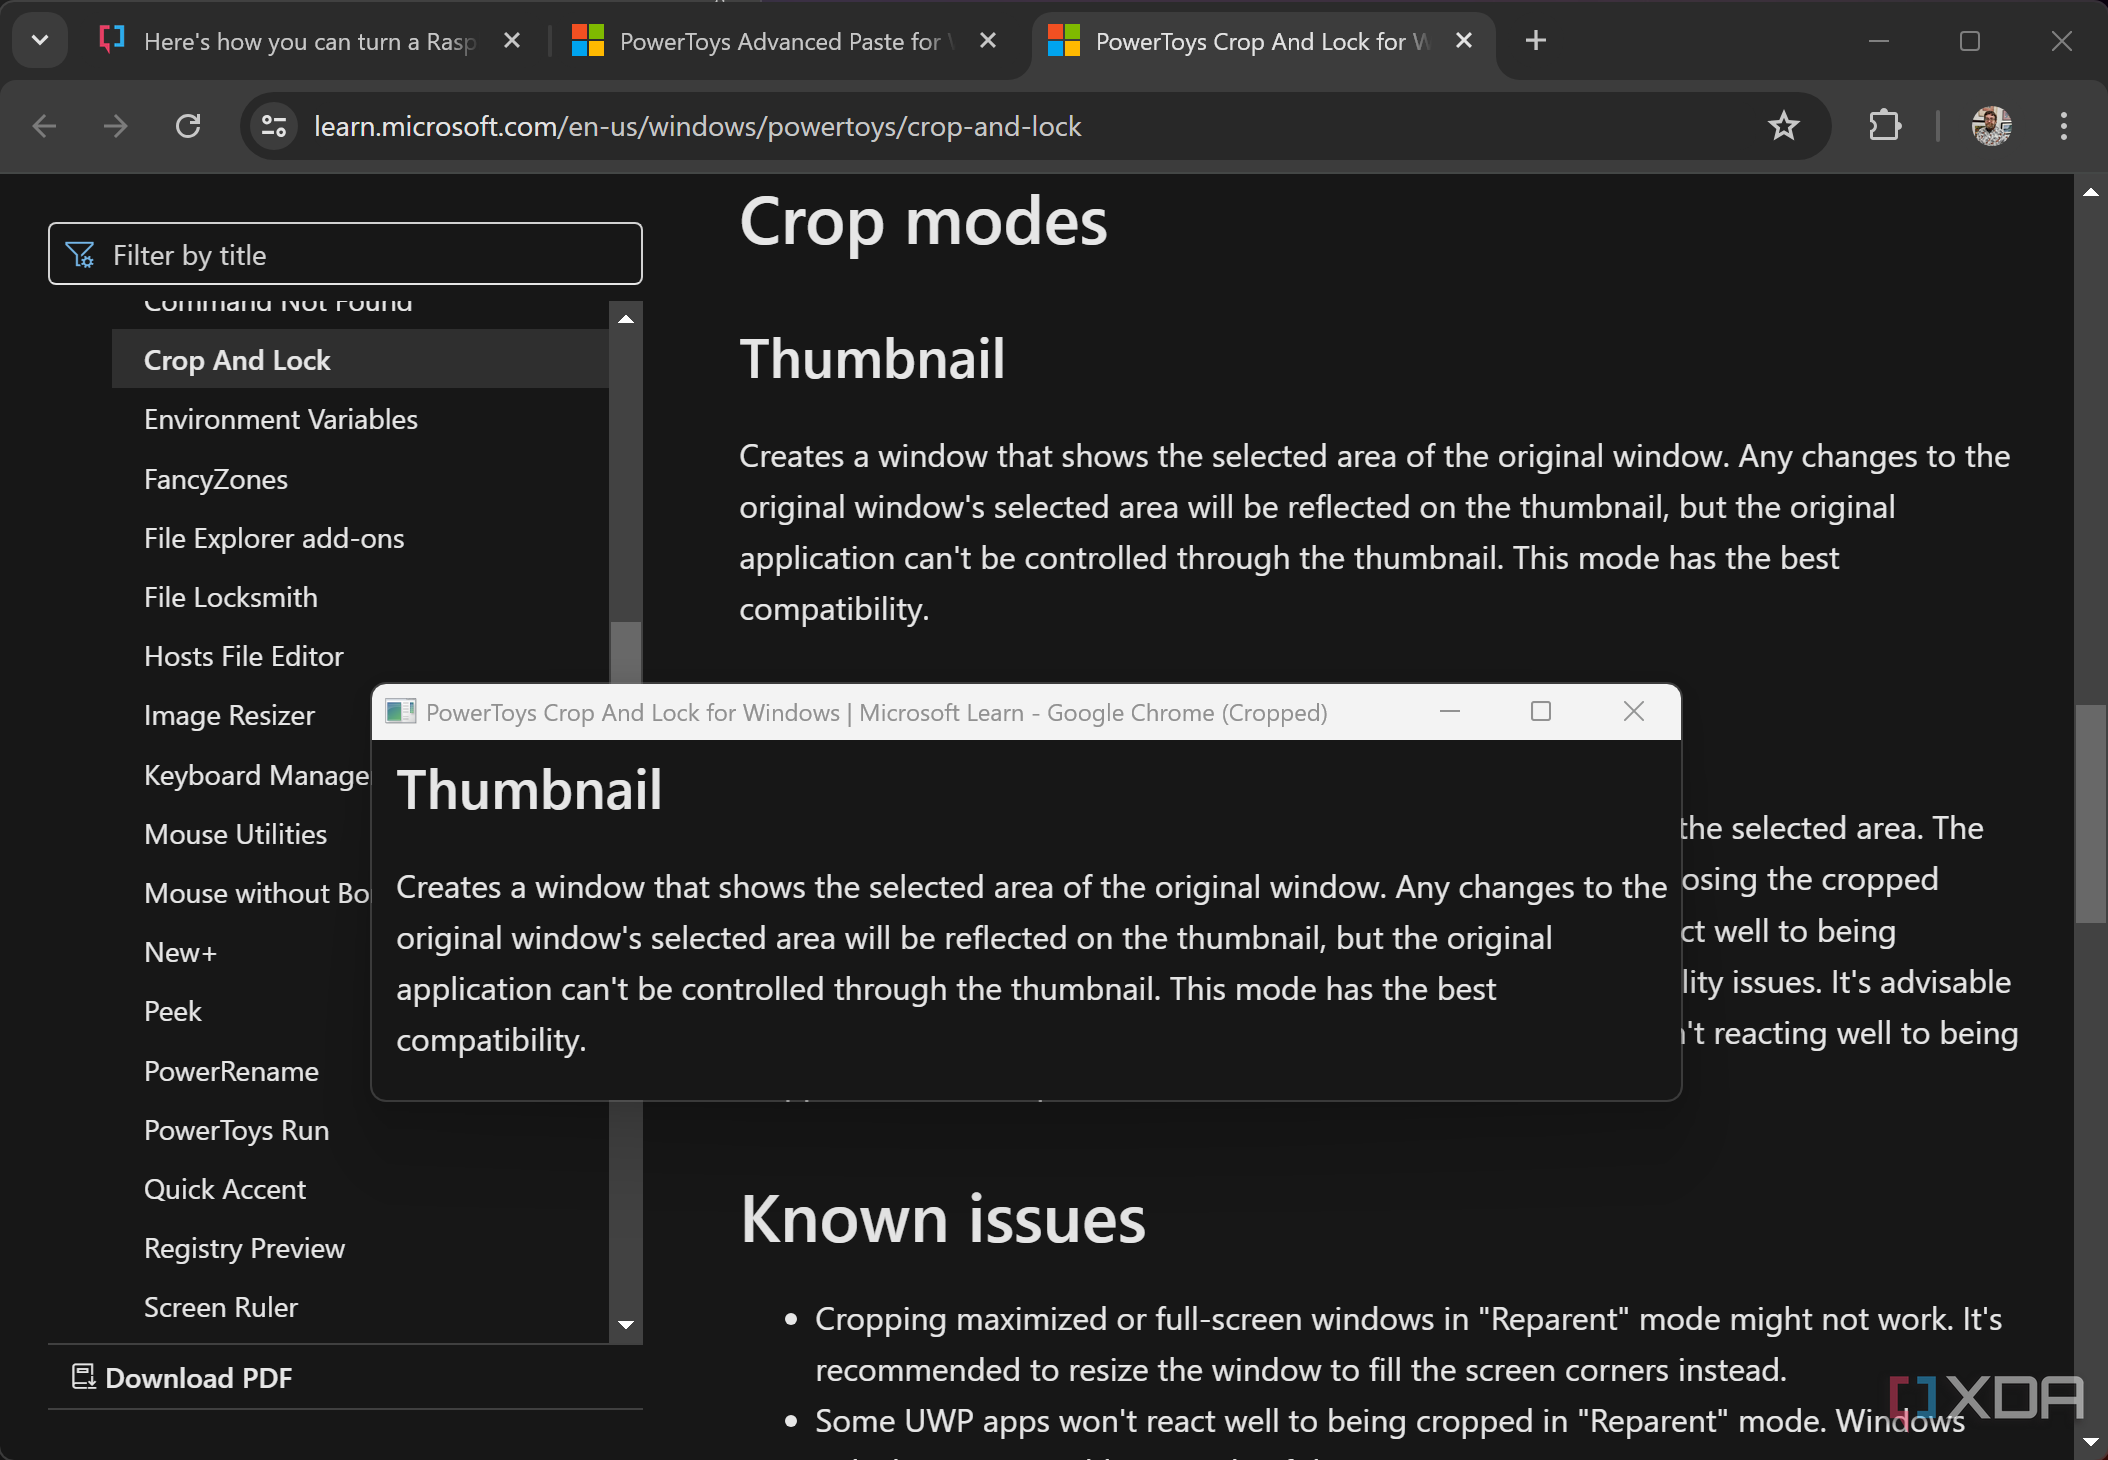Open Environment Variables doc page

[x=281, y=419]
